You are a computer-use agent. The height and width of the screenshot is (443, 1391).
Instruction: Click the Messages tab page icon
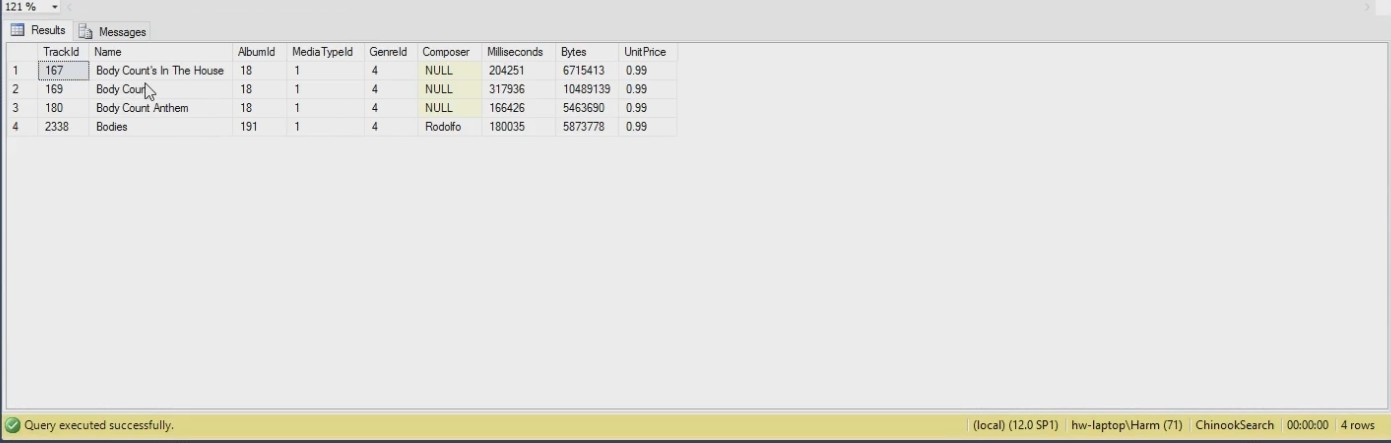(86, 32)
